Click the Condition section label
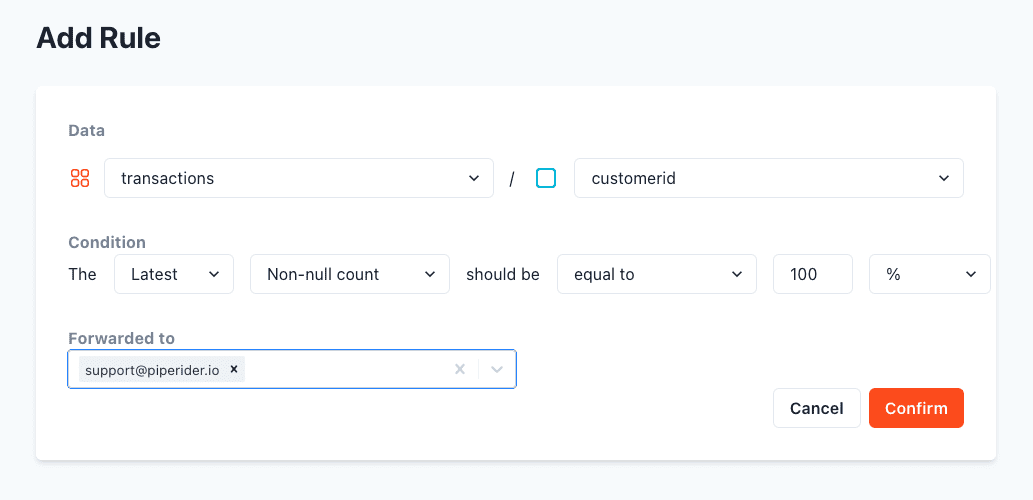1033x500 pixels. (x=107, y=242)
